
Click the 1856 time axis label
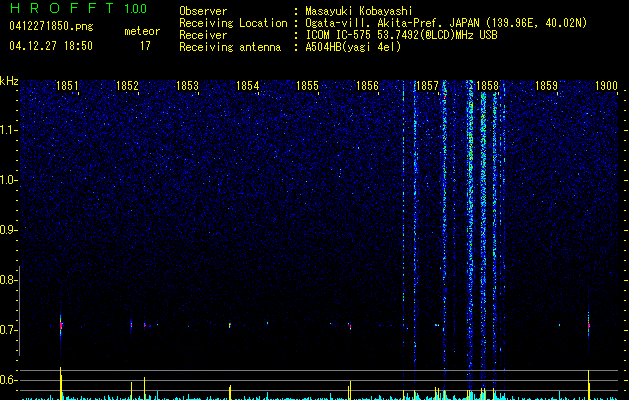pos(367,86)
